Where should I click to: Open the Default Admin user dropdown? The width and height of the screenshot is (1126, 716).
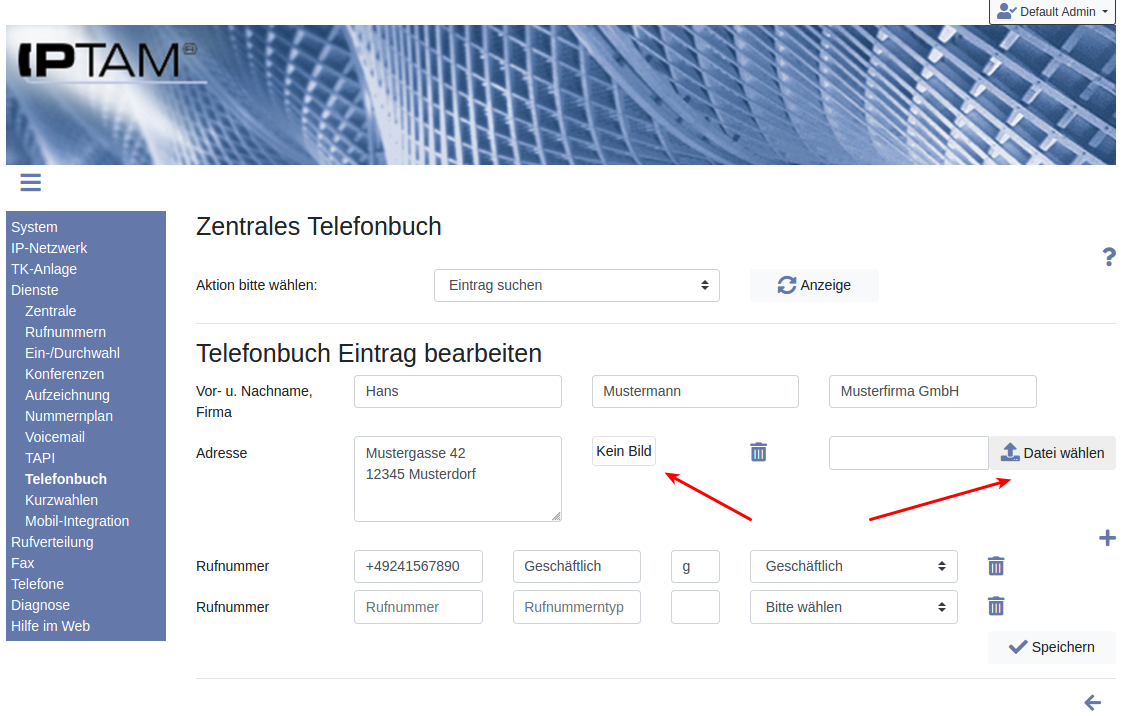(1052, 12)
